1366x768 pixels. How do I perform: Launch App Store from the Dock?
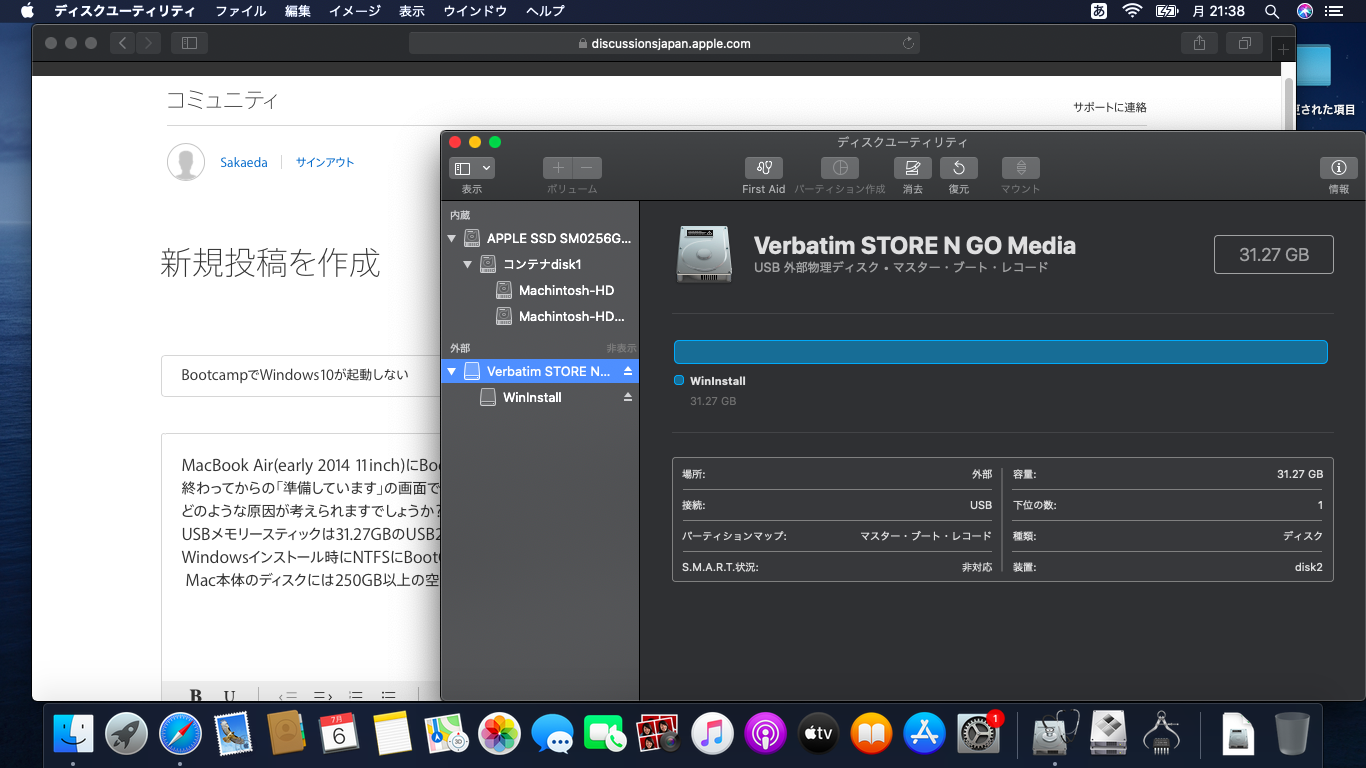[x=925, y=734]
